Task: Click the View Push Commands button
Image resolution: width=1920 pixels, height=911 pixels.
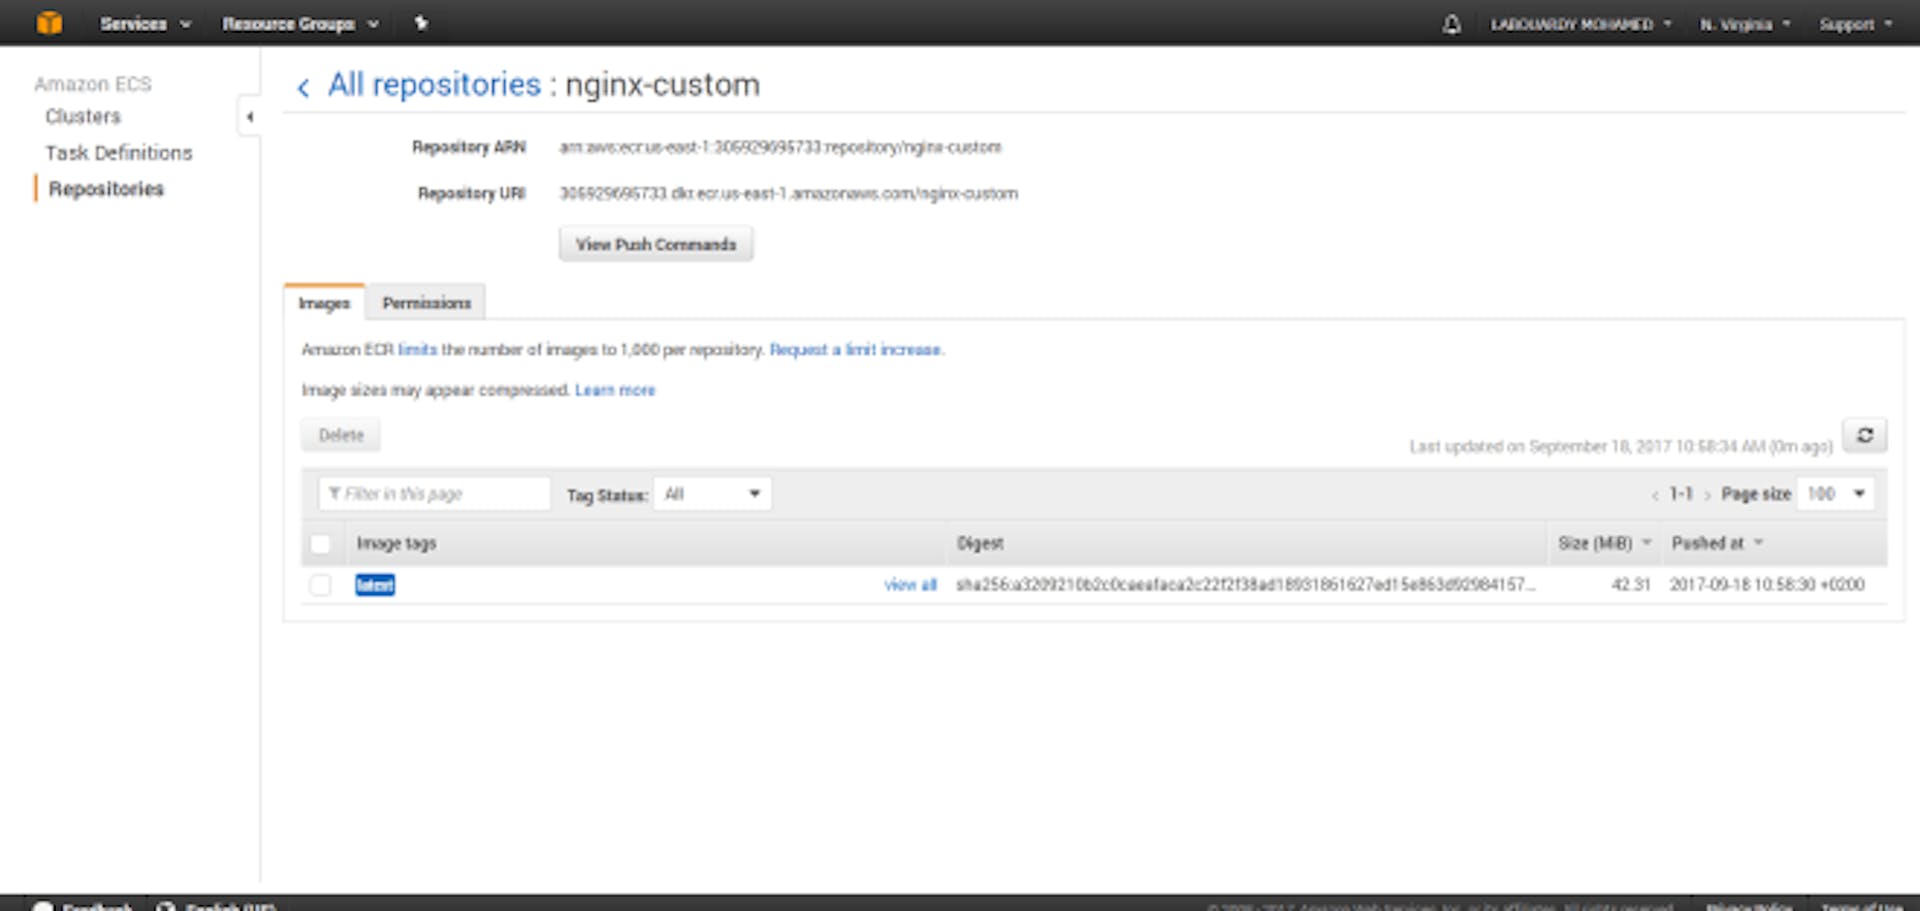Action: (x=655, y=245)
